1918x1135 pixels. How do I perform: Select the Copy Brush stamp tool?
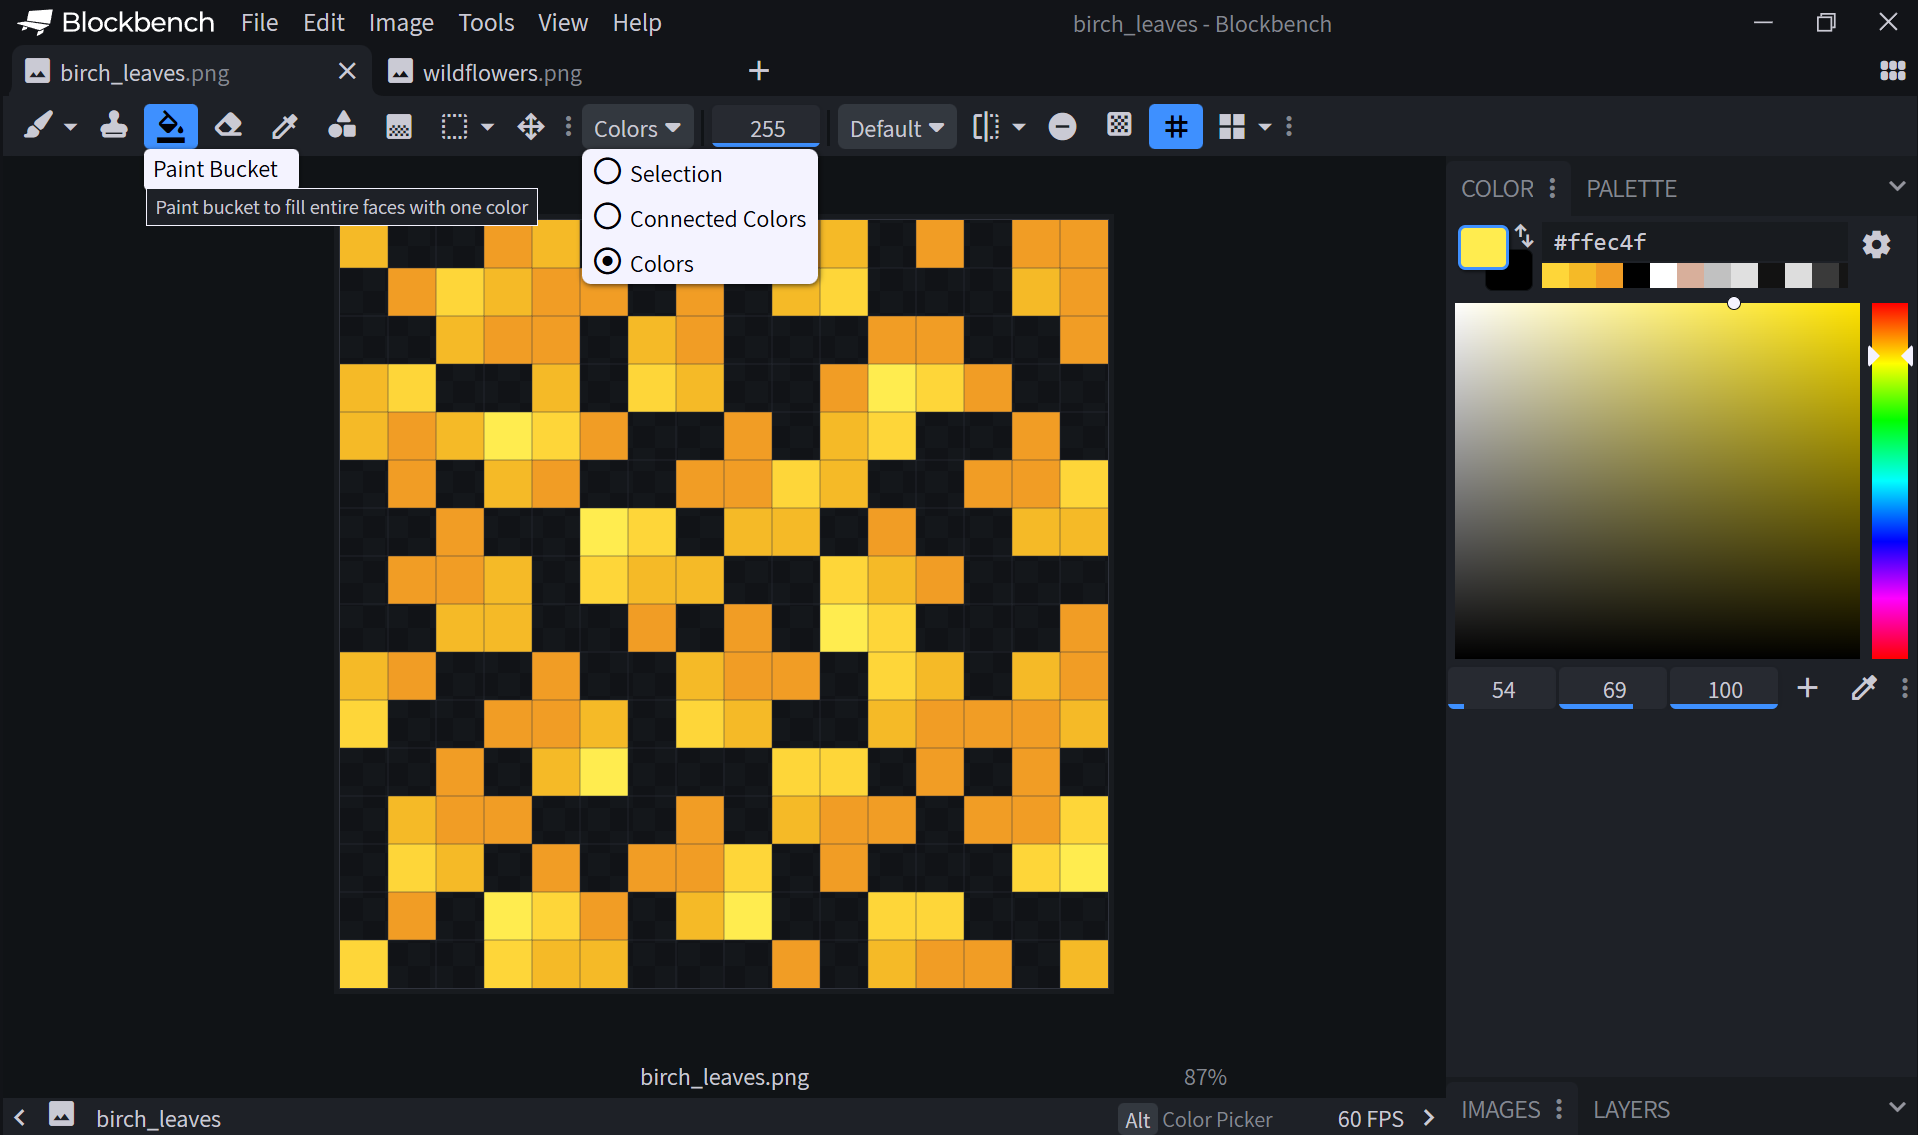click(x=114, y=127)
